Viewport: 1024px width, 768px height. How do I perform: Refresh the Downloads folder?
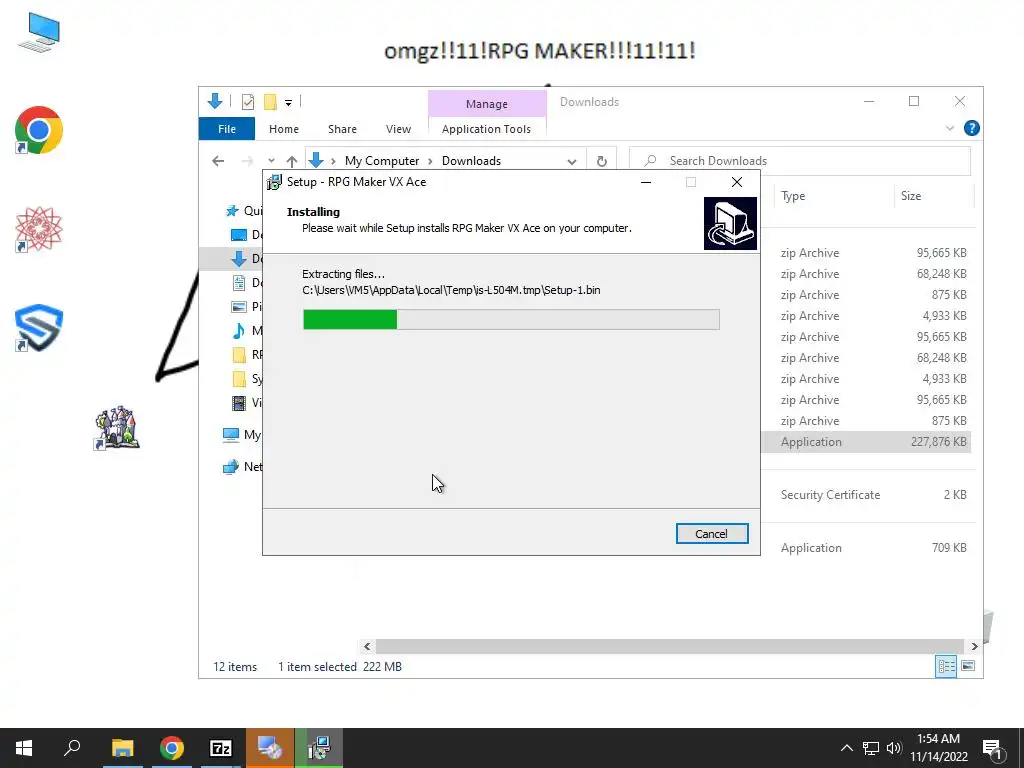(x=601, y=161)
